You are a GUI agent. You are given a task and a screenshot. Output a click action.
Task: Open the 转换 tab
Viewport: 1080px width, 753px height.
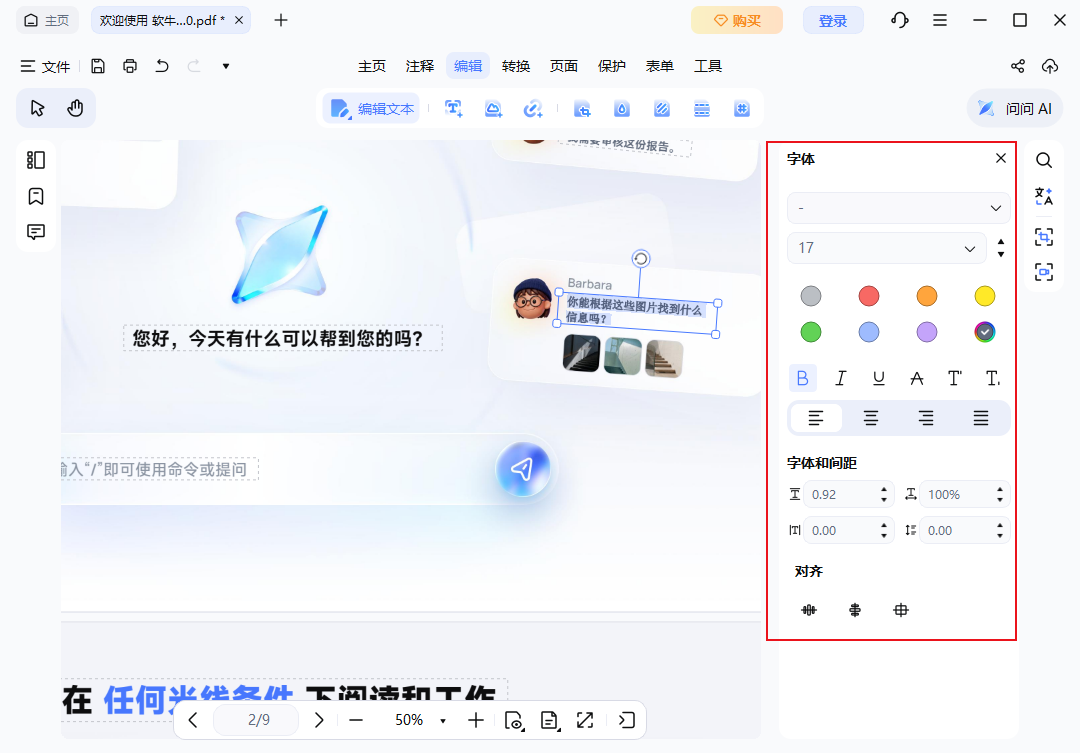(516, 66)
